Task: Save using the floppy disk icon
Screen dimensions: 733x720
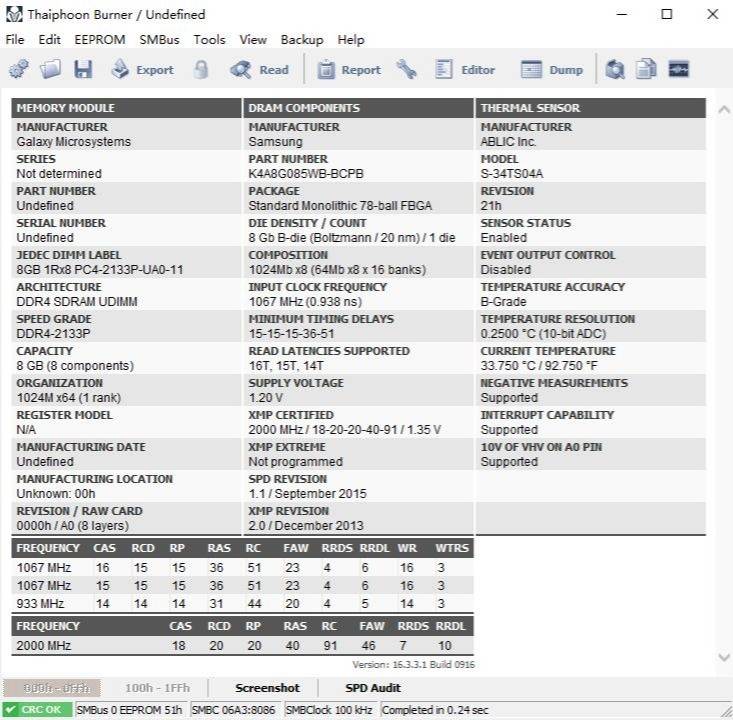Action: [x=83, y=69]
